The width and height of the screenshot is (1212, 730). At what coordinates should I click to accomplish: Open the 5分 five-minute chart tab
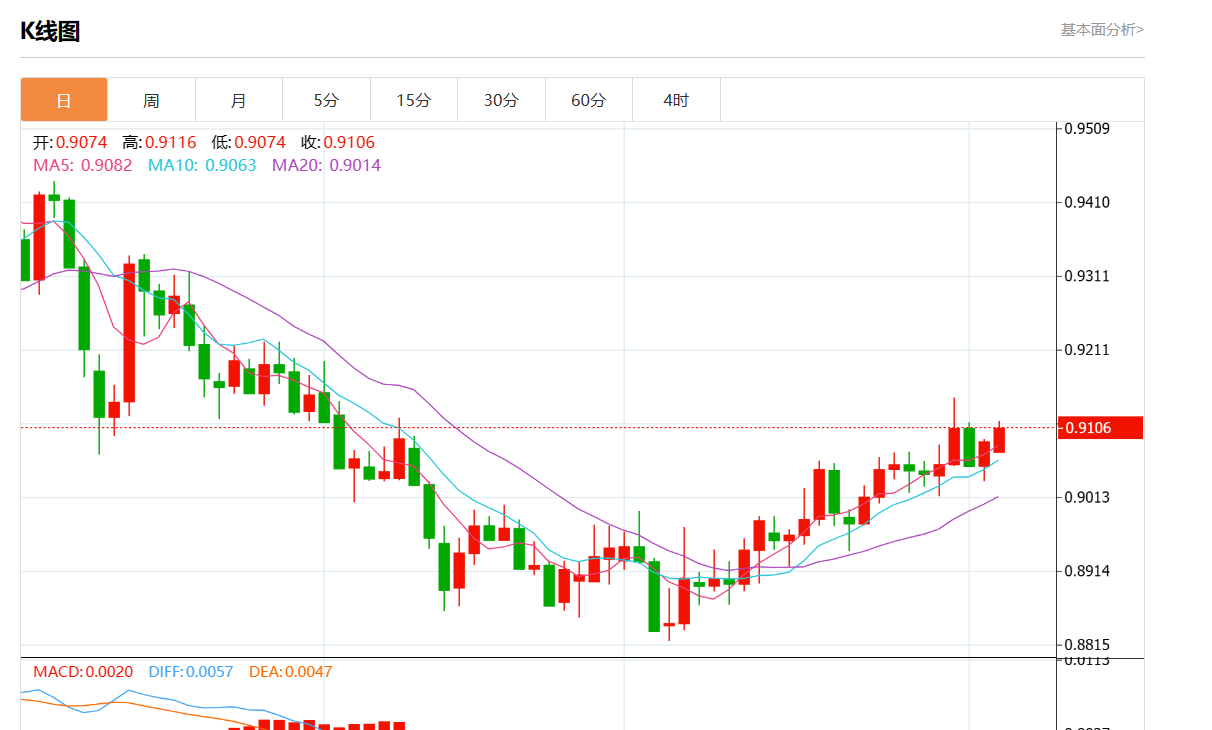326,100
